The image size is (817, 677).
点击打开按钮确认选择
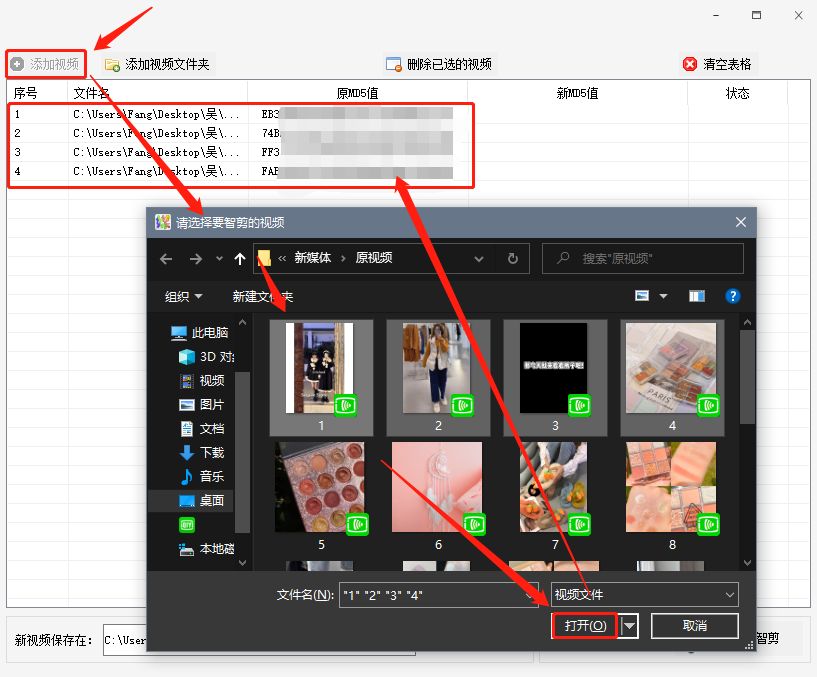pyautogui.click(x=588, y=625)
